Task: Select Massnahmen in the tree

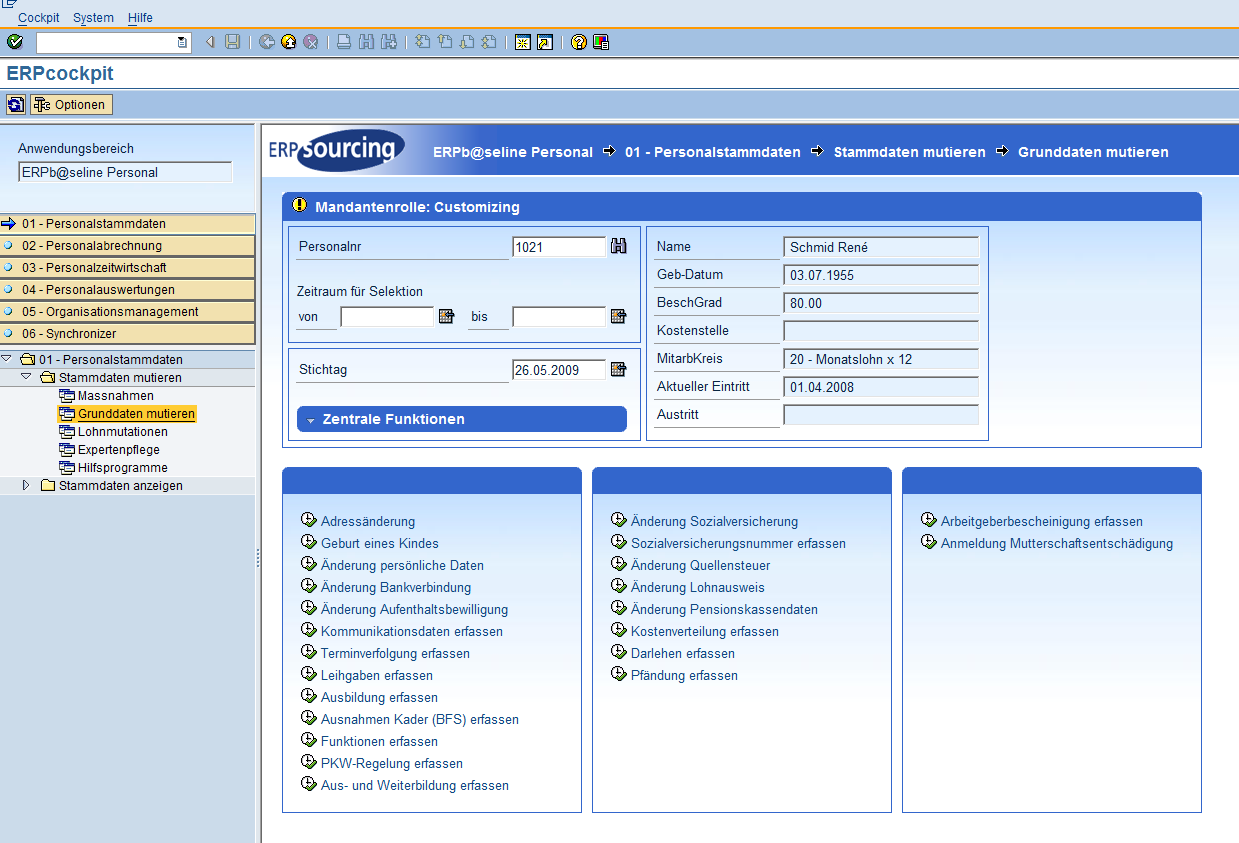Action: pyautogui.click(x=116, y=396)
